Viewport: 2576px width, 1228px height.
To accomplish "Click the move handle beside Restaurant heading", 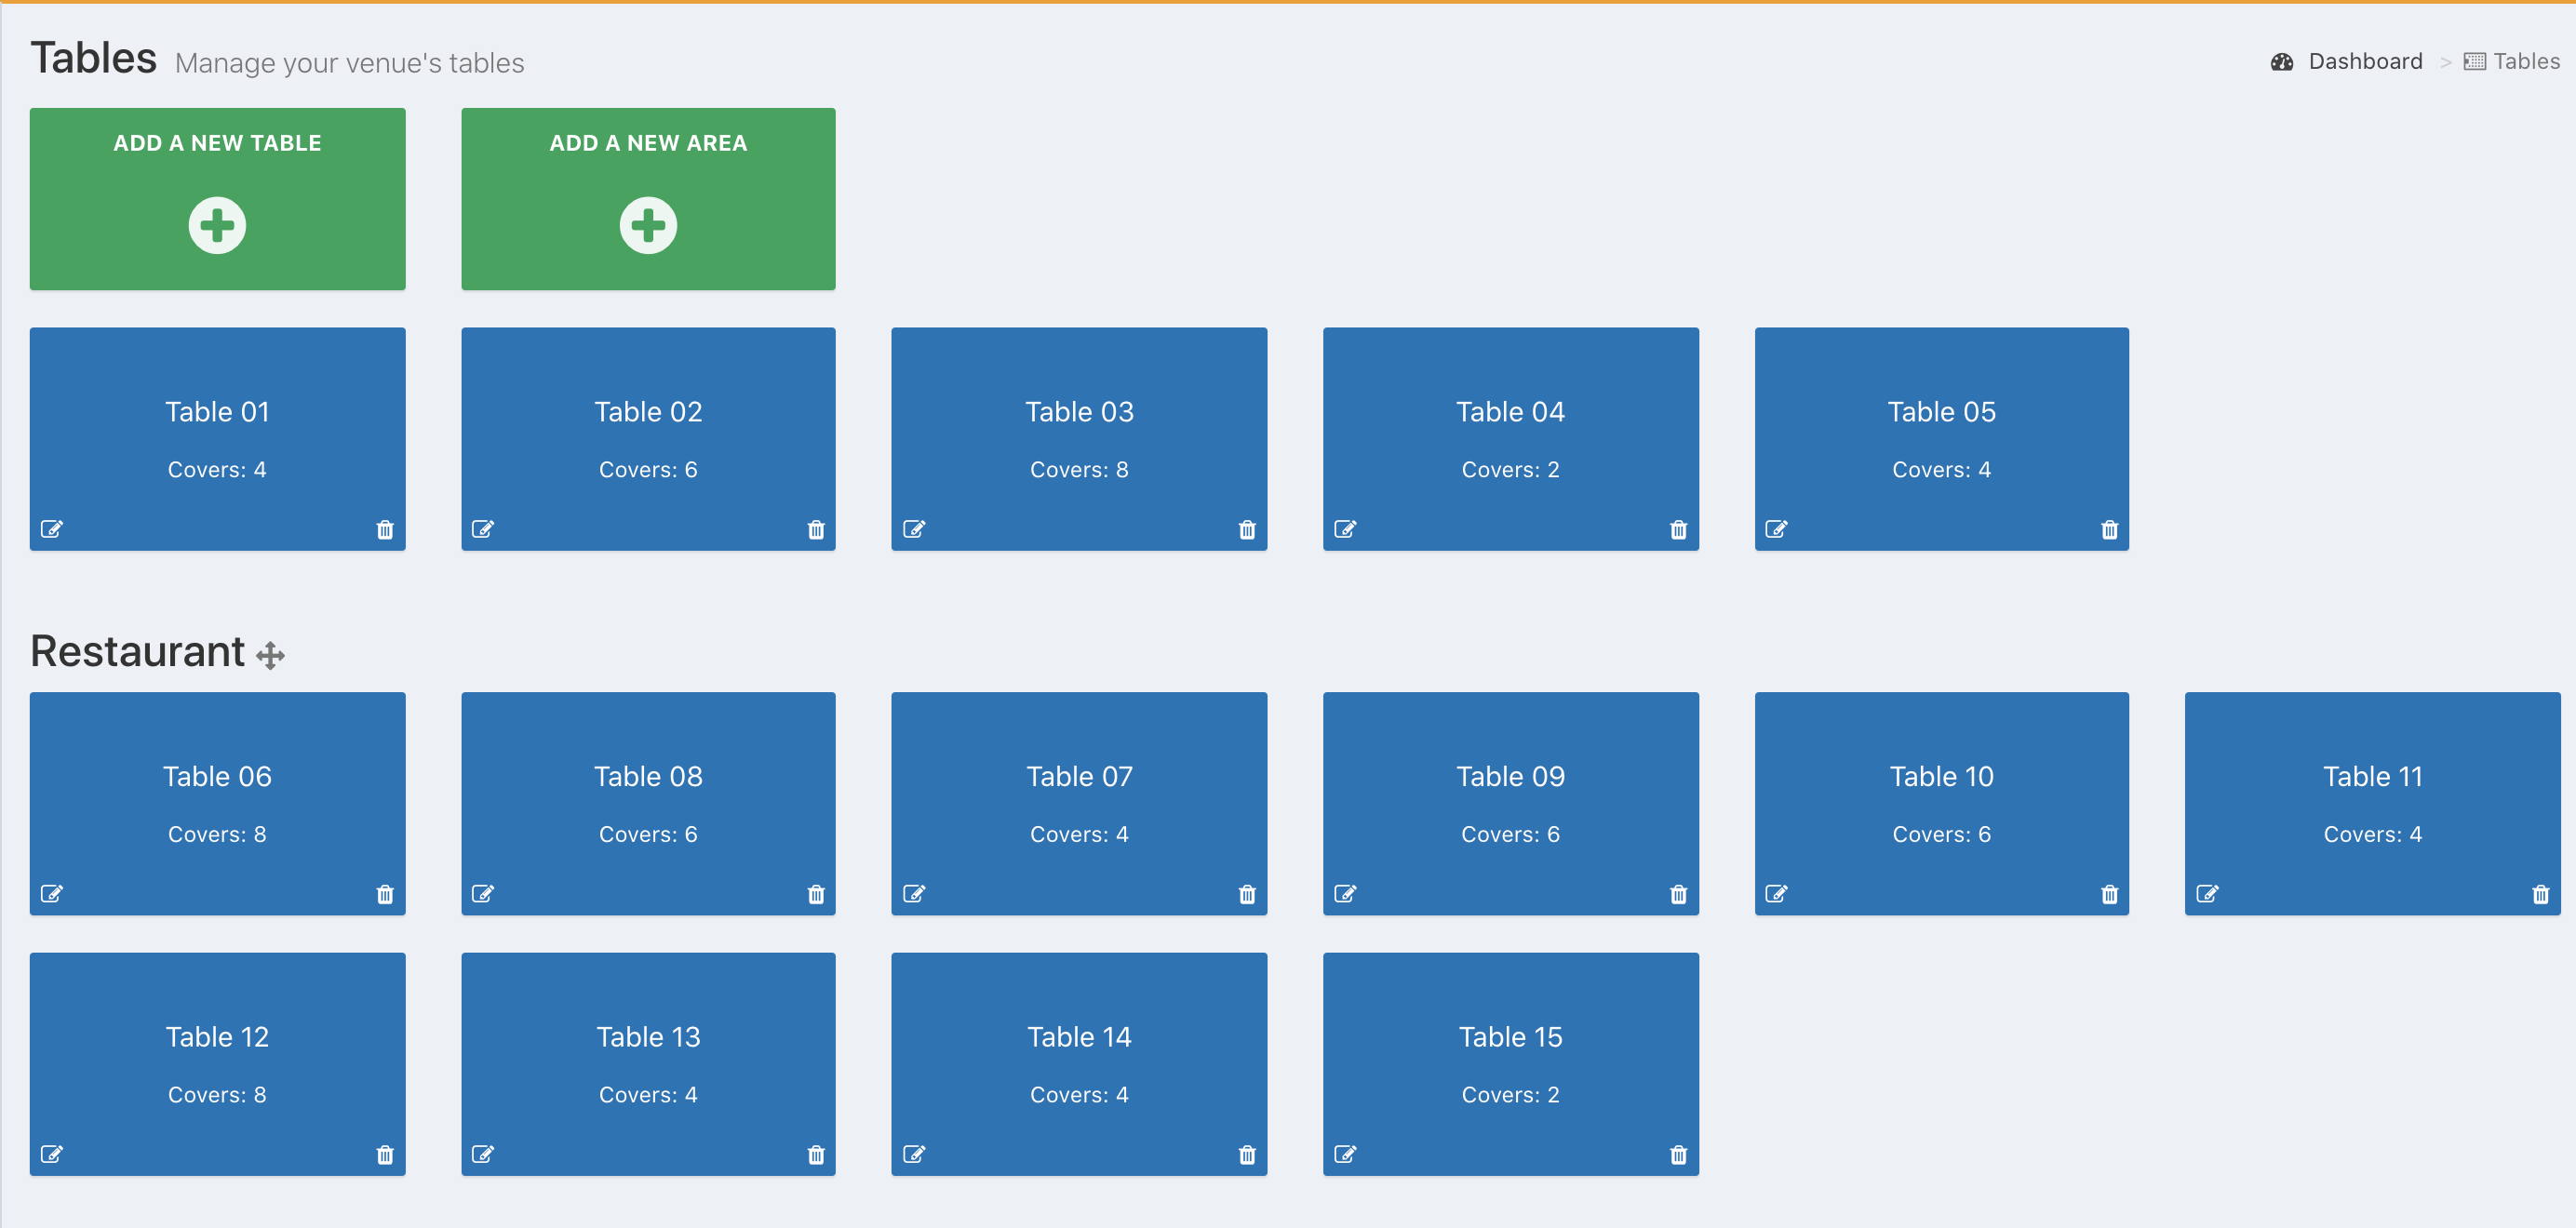I will [x=270, y=656].
